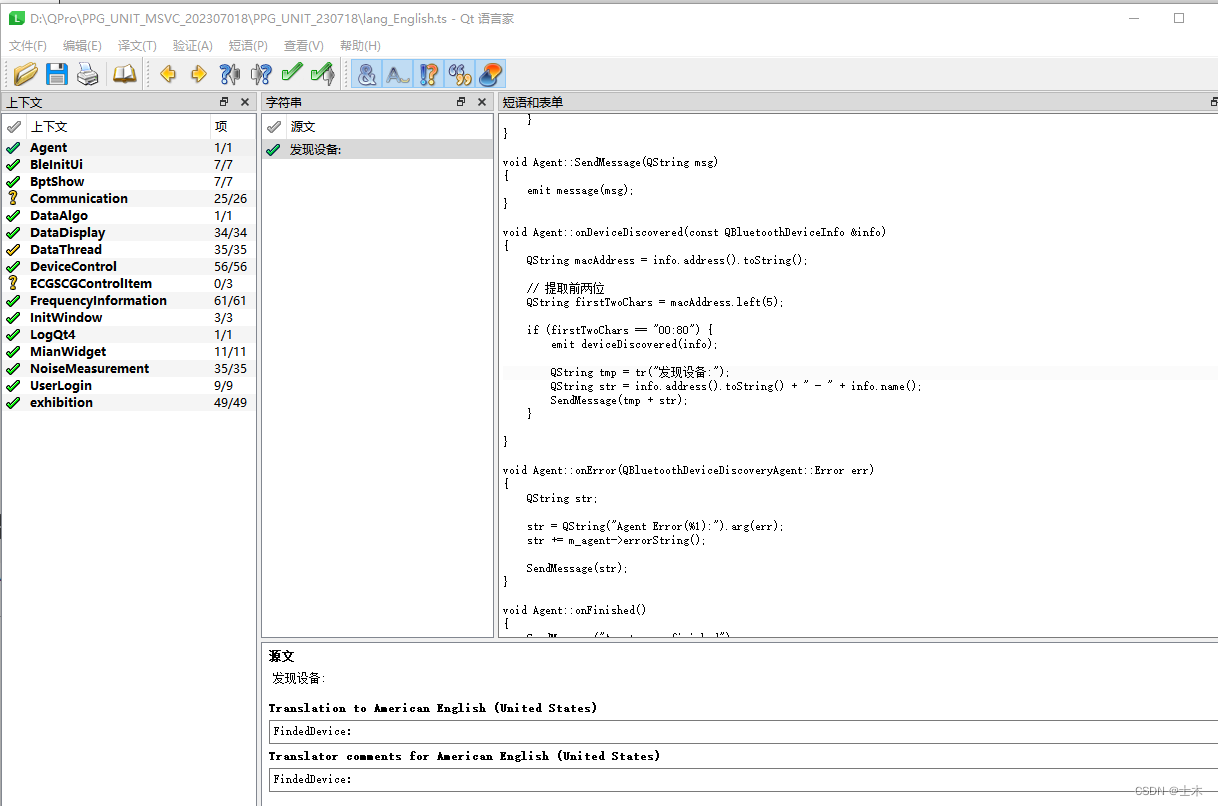This screenshot has width=1218, height=806.
Task: Toggle accelerator validation check
Action: pos(366,73)
